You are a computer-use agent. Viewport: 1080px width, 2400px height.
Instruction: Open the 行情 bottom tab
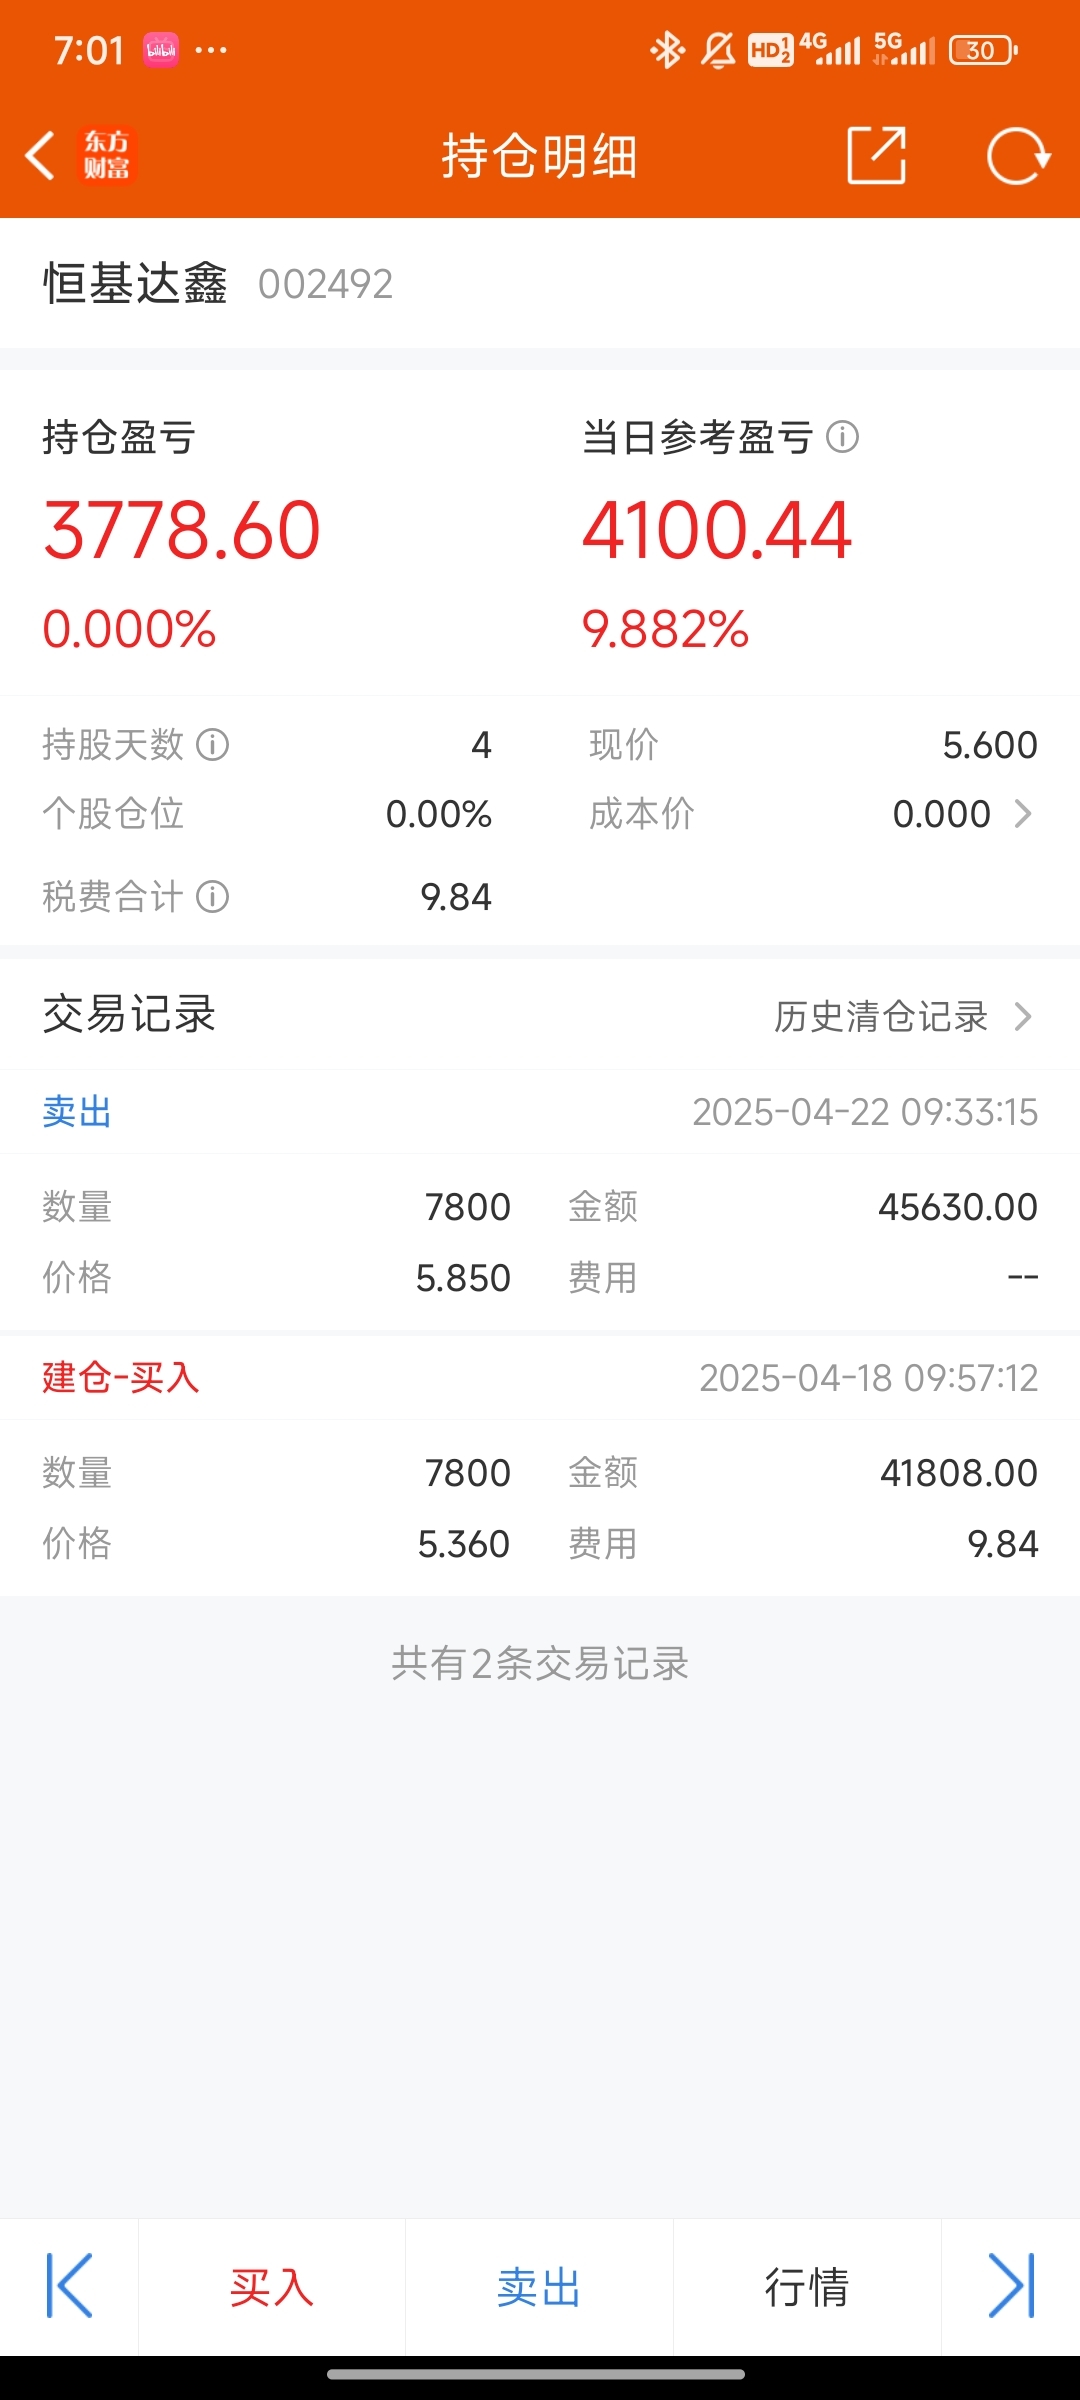click(x=807, y=2287)
